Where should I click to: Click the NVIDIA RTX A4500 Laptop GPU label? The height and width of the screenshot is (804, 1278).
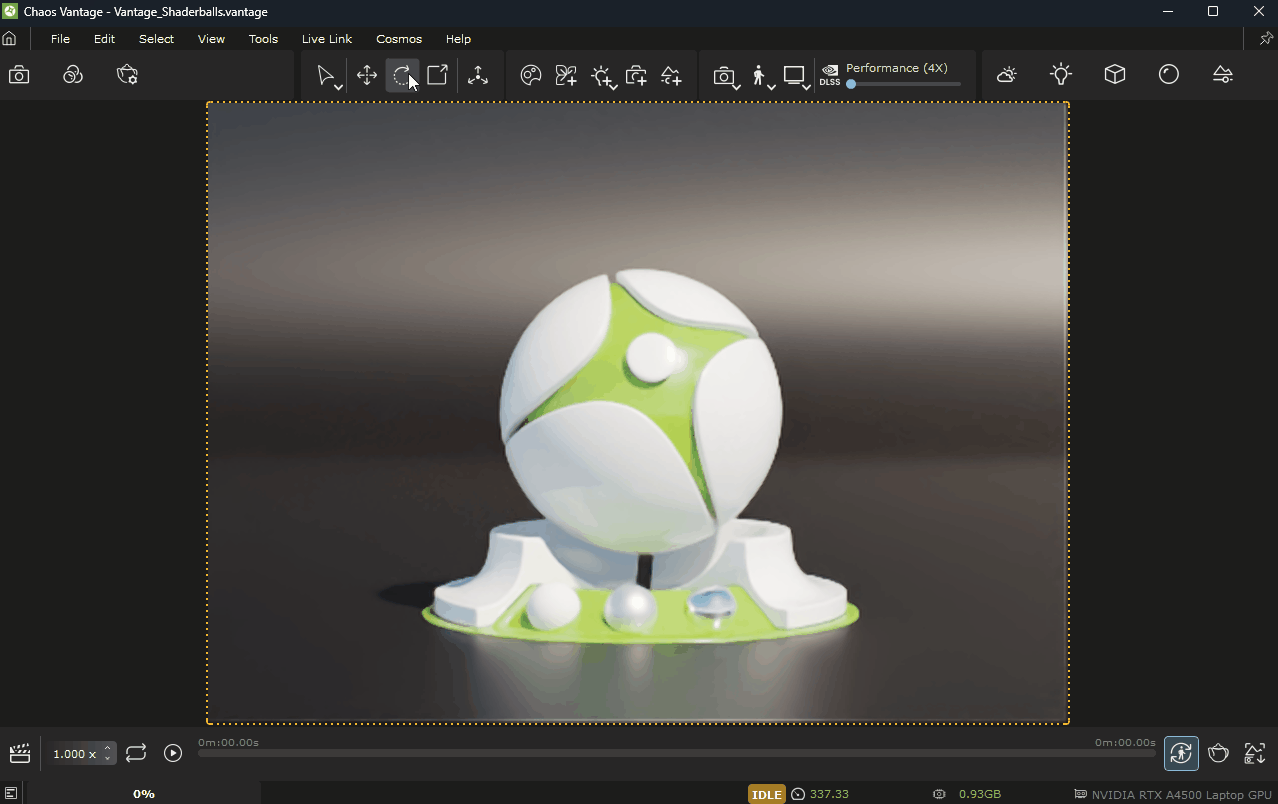1182,795
